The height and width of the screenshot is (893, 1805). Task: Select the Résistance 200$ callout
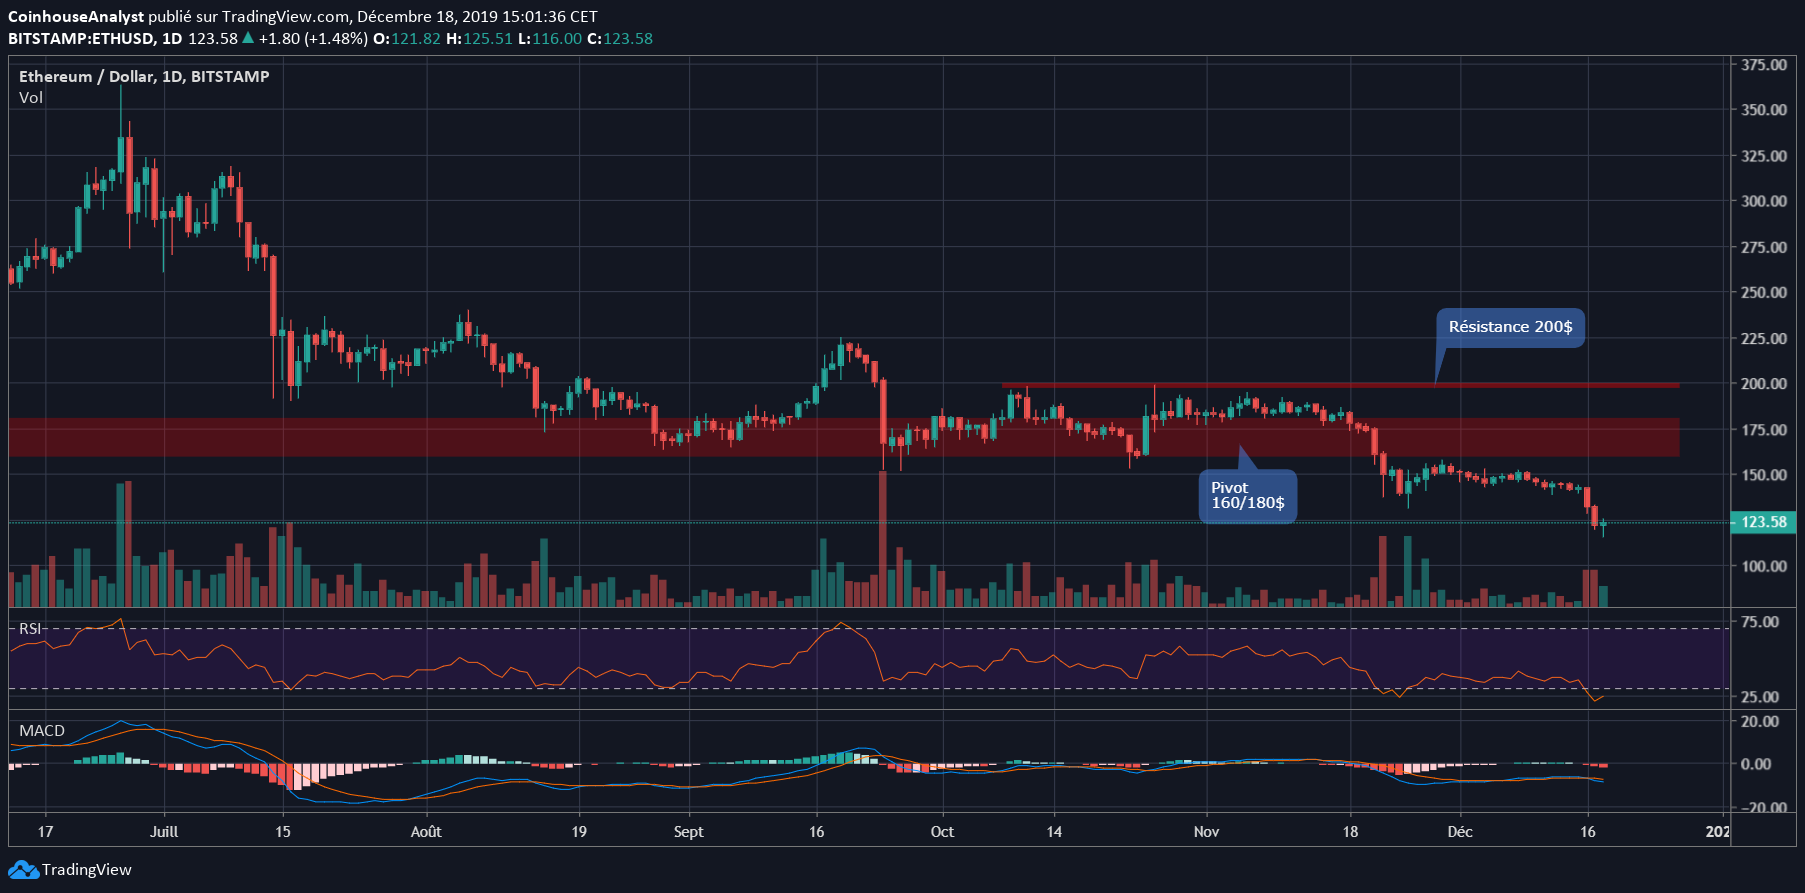1510,328
